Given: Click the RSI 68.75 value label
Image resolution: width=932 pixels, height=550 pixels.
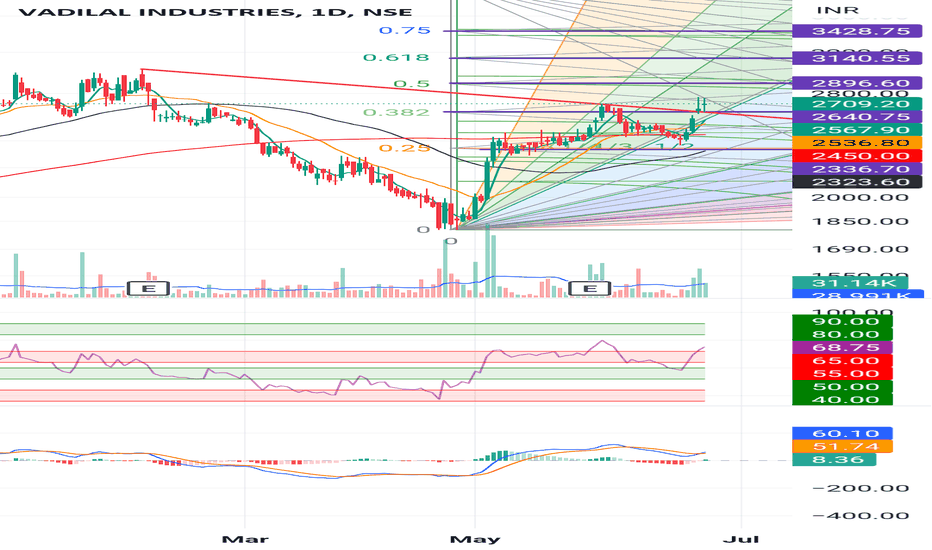Looking at the screenshot, I should tap(842, 348).
